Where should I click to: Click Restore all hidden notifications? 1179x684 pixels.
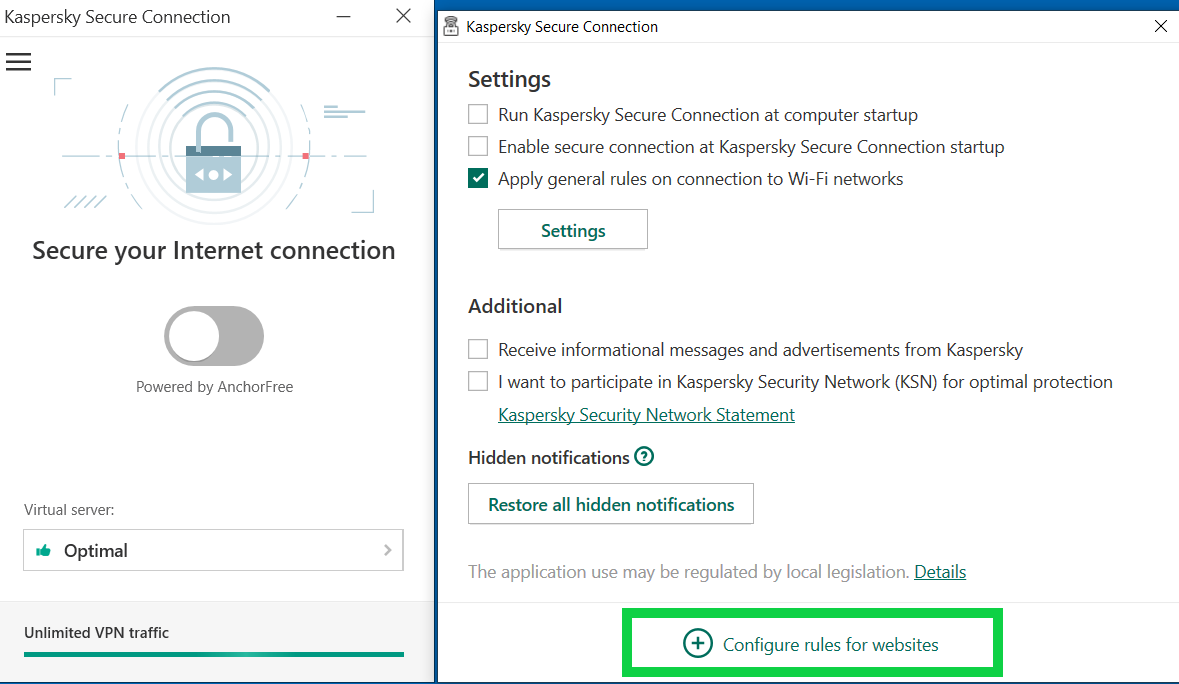pyautogui.click(x=611, y=504)
